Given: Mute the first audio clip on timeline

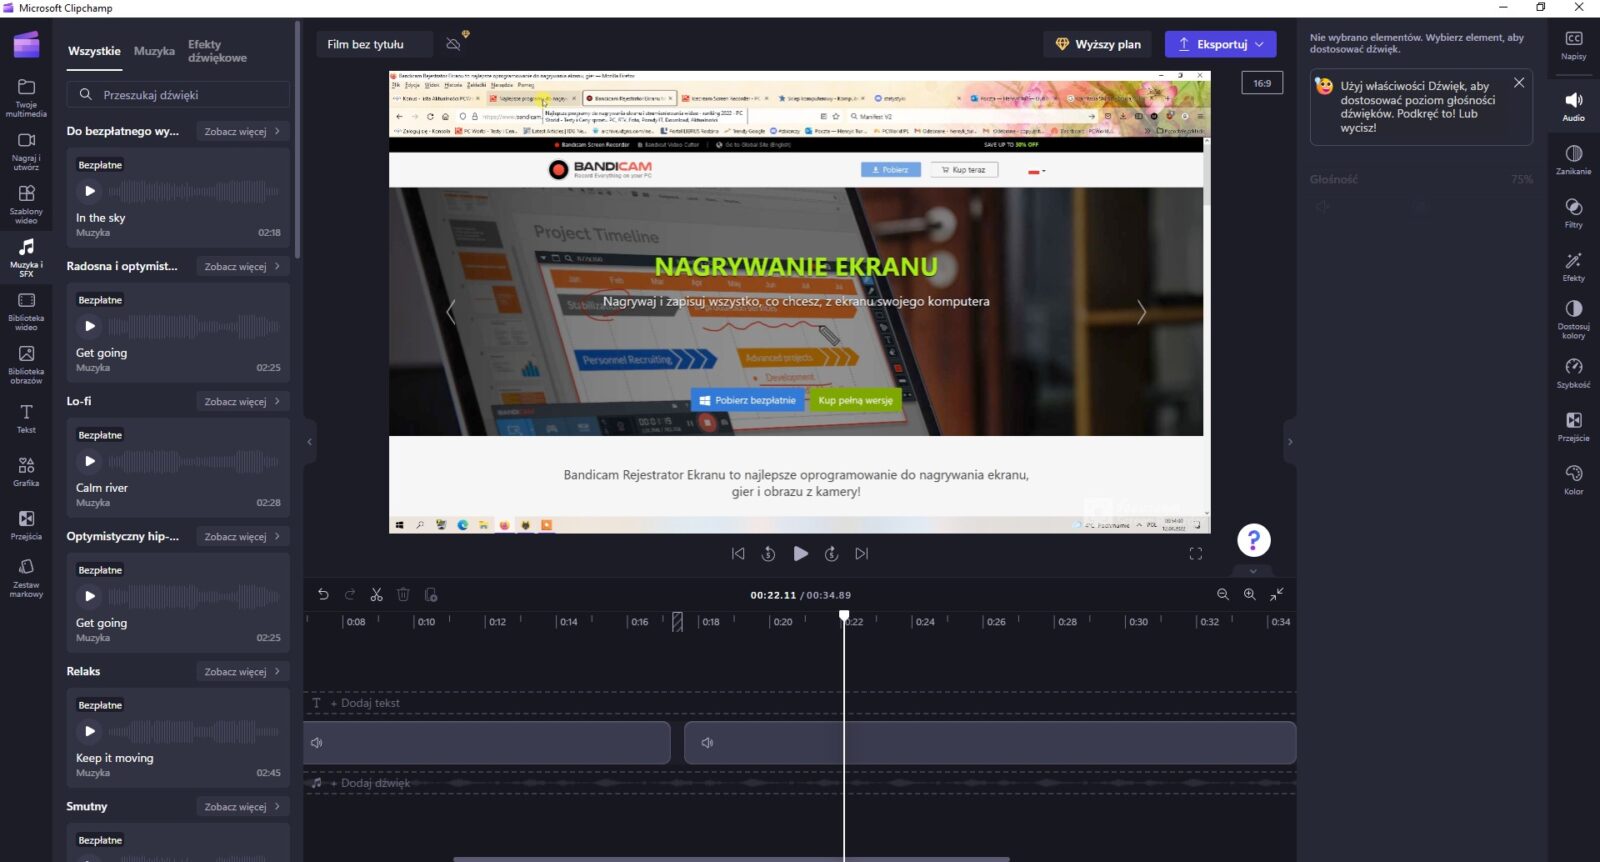Looking at the screenshot, I should 317,743.
